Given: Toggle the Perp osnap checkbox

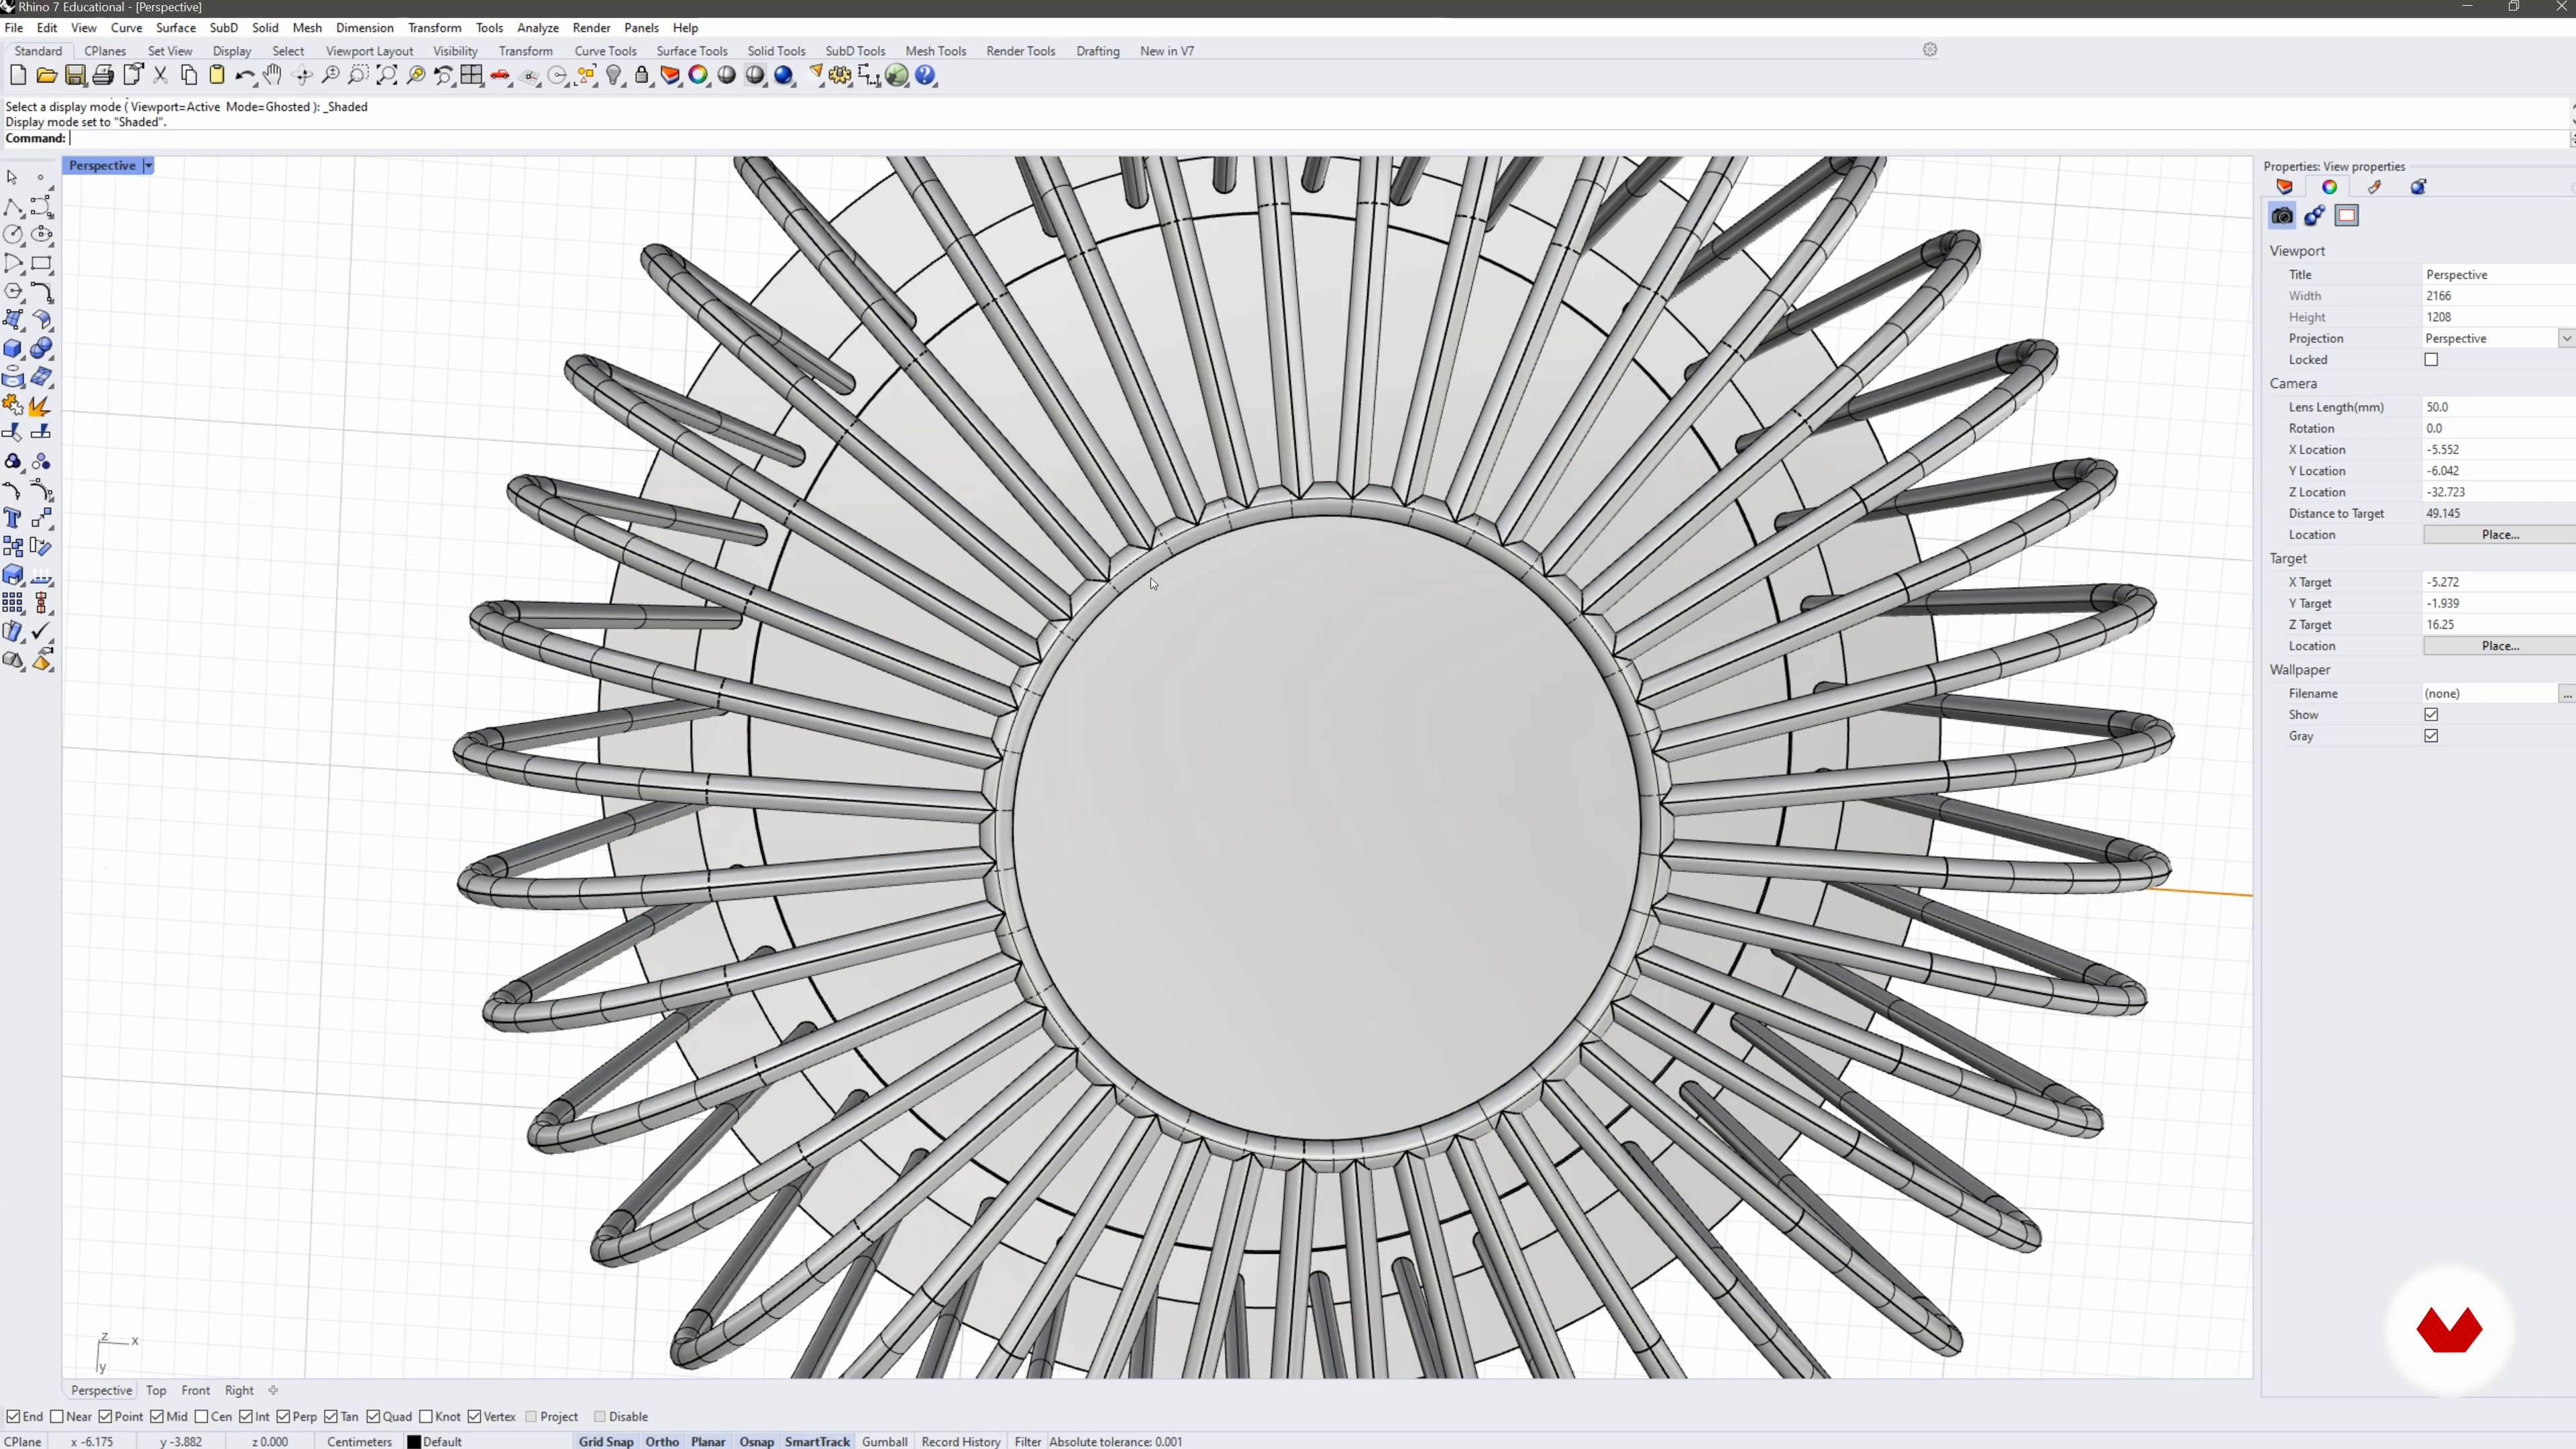Looking at the screenshot, I should [283, 1416].
